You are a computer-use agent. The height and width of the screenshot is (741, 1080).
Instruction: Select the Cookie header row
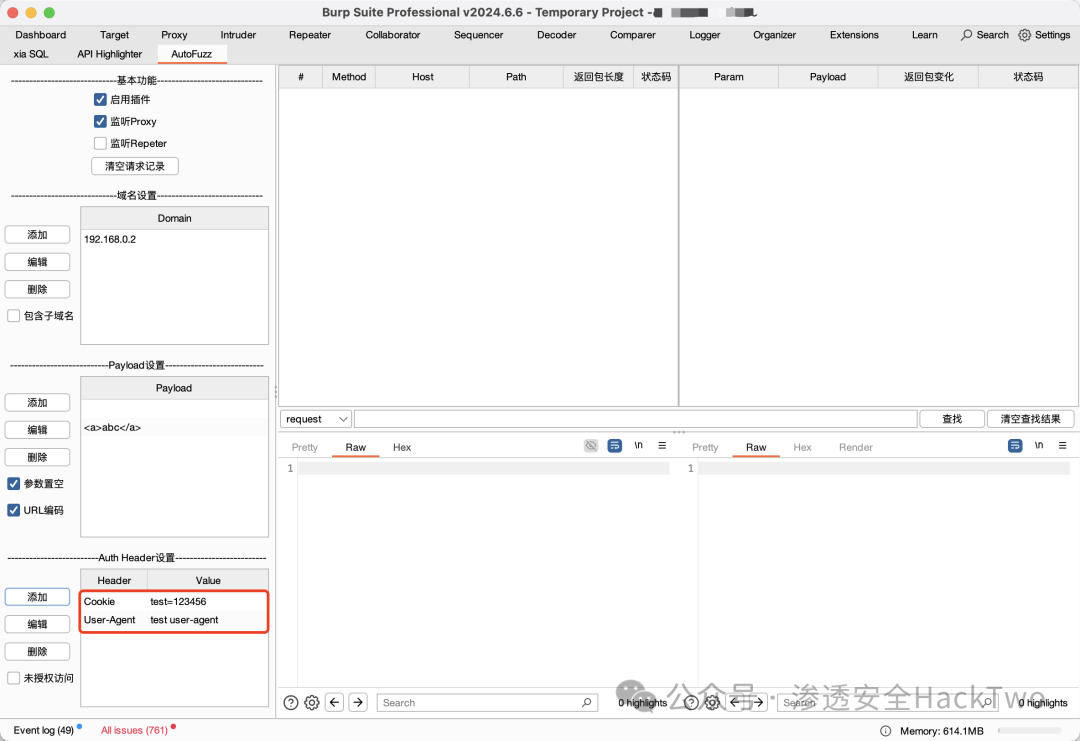click(174, 601)
